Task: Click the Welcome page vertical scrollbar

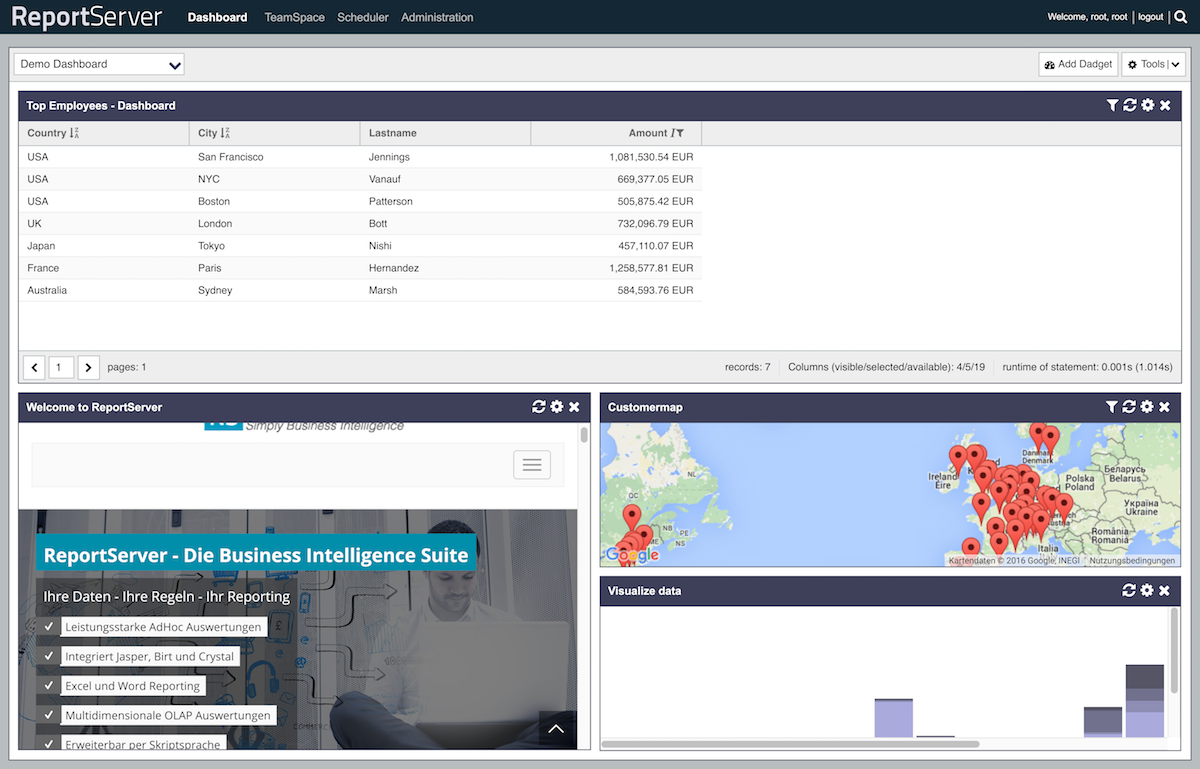Action: 584,434
